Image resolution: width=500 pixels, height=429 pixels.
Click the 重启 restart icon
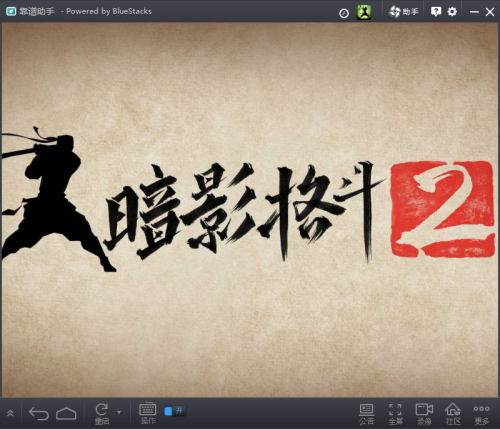pyautogui.click(x=102, y=414)
